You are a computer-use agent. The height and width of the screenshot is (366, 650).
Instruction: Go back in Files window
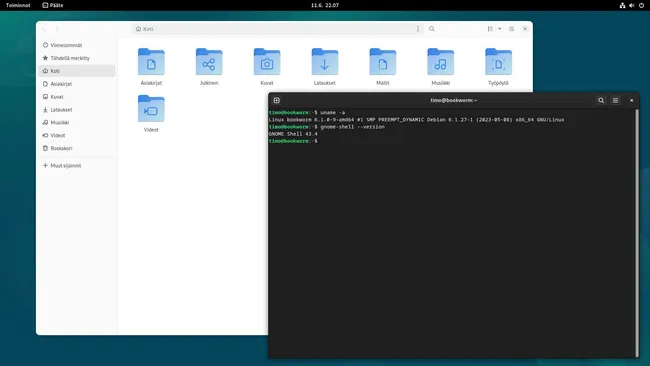(44, 29)
